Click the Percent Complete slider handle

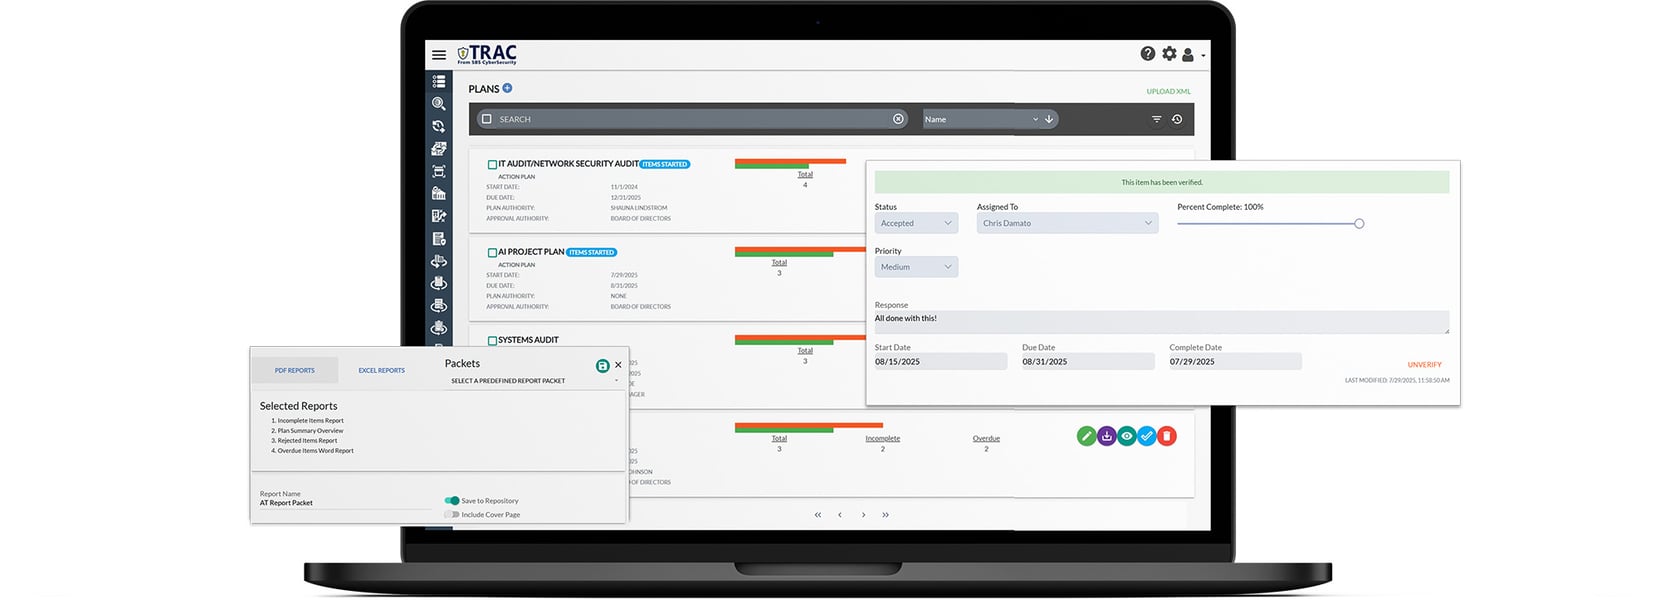[x=1359, y=223]
